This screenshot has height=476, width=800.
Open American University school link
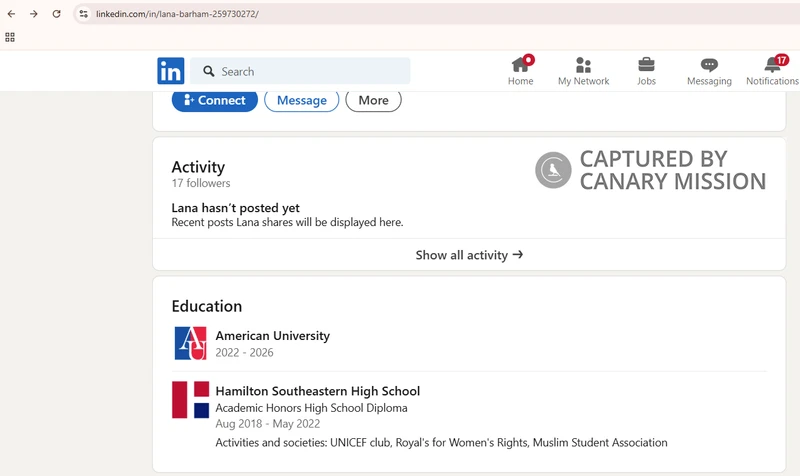pyautogui.click(x=272, y=336)
